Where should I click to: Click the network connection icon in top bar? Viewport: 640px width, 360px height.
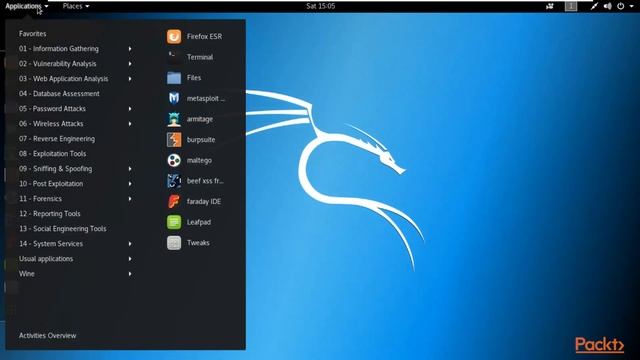[594, 6]
